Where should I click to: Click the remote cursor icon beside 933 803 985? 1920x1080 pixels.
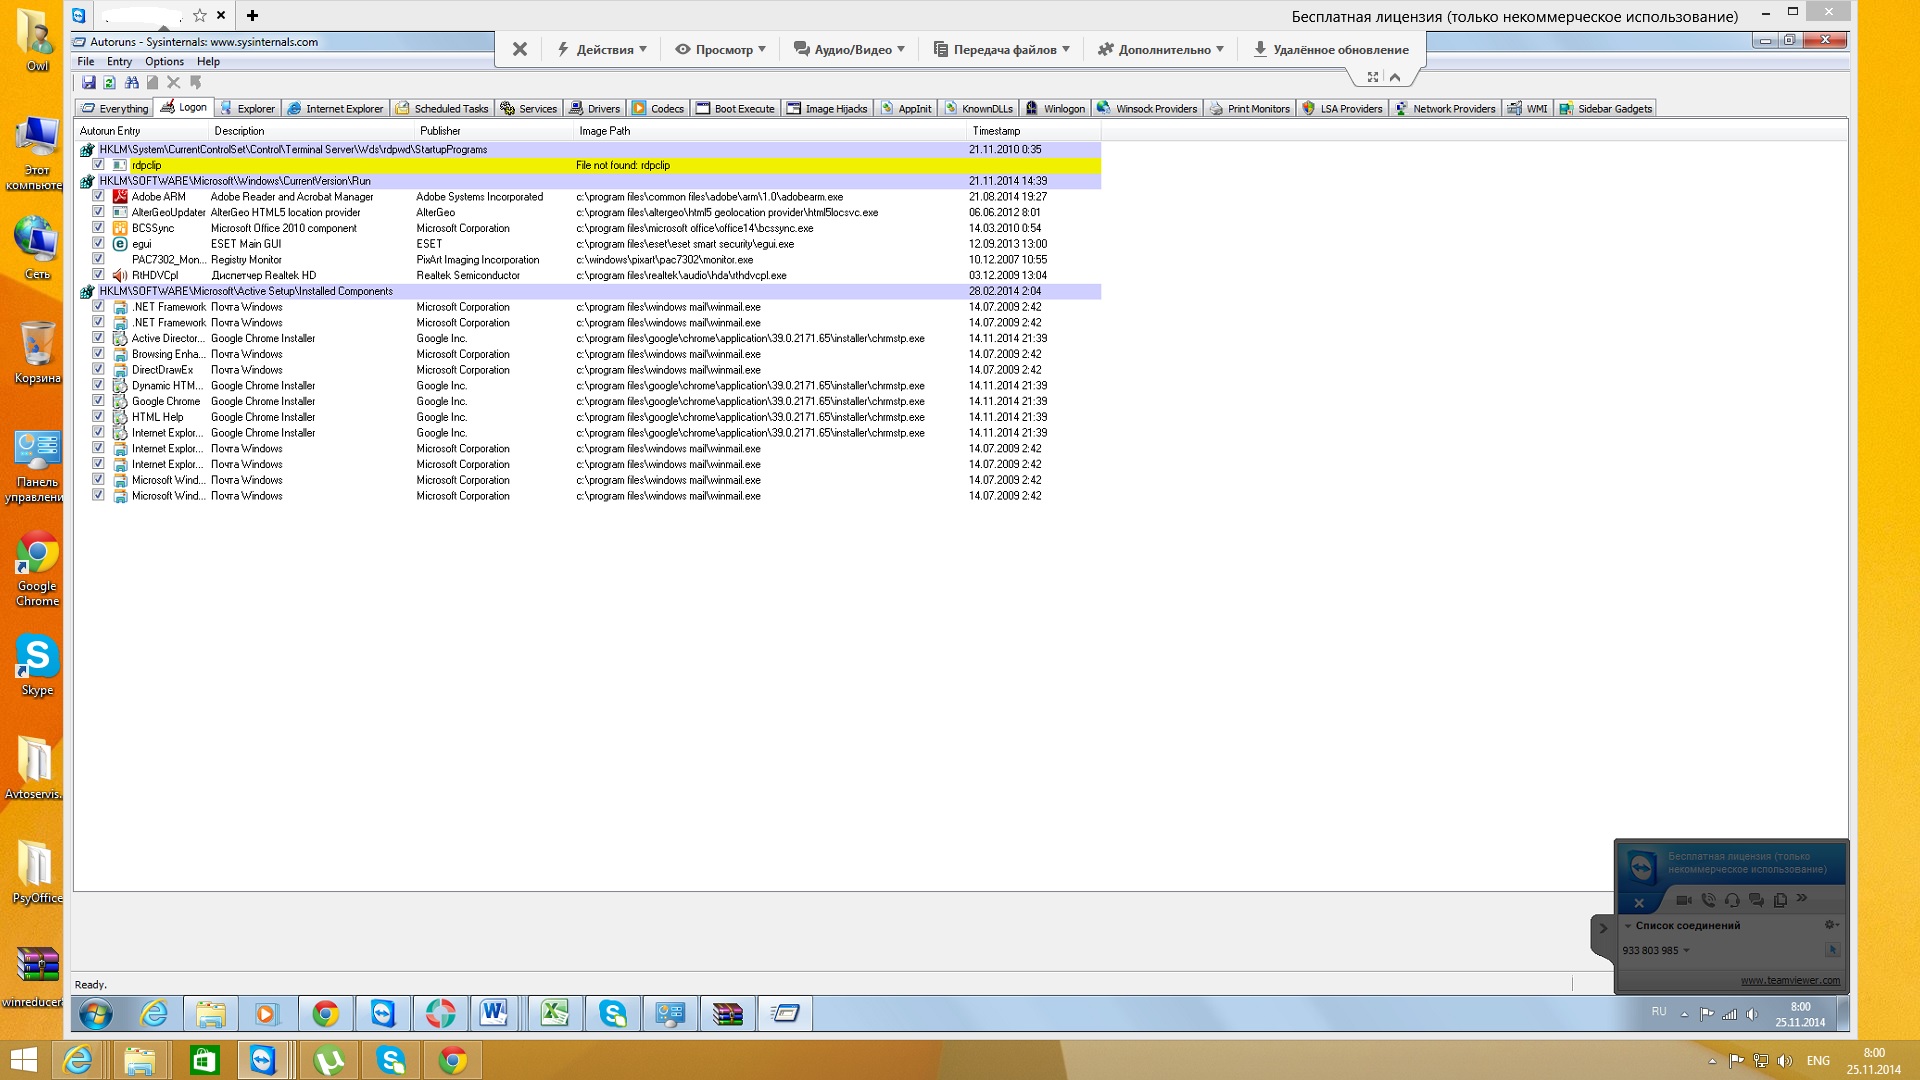tap(1833, 950)
